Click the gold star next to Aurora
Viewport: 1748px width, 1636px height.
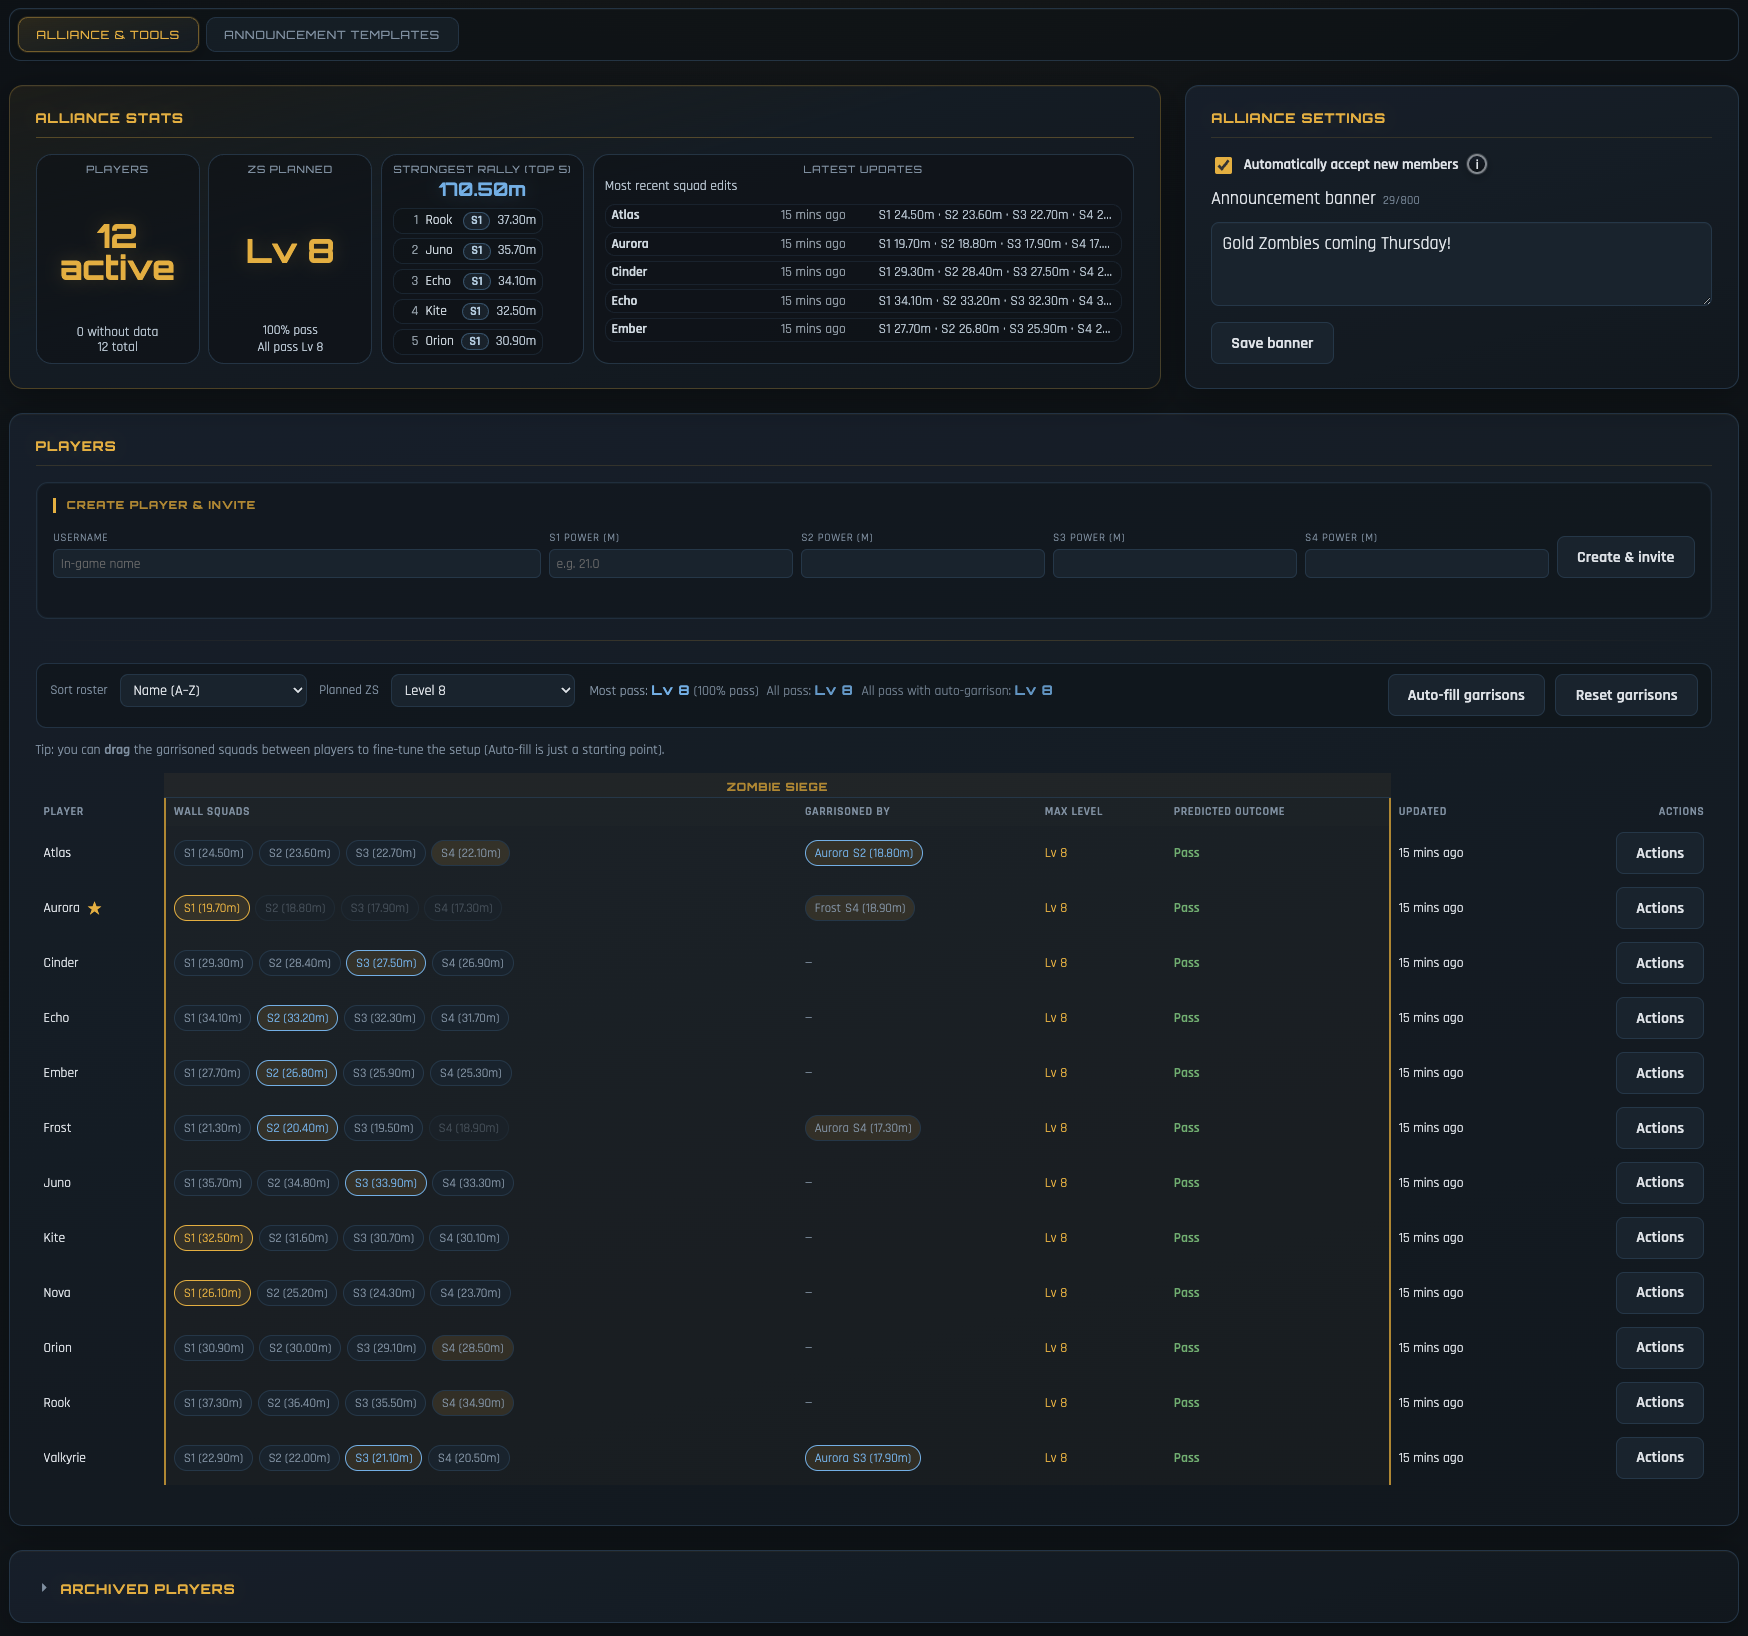tap(95, 908)
